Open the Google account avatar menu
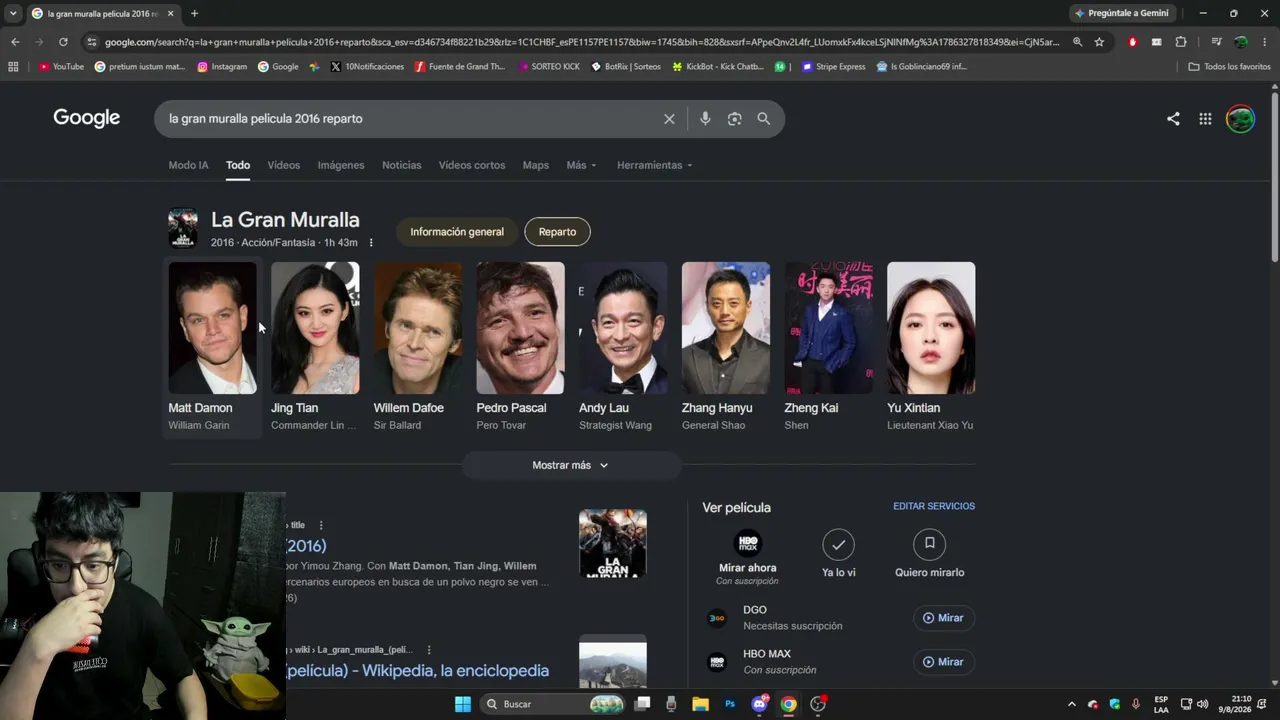The height and width of the screenshot is (720, 1280). tap(1240, 119)
